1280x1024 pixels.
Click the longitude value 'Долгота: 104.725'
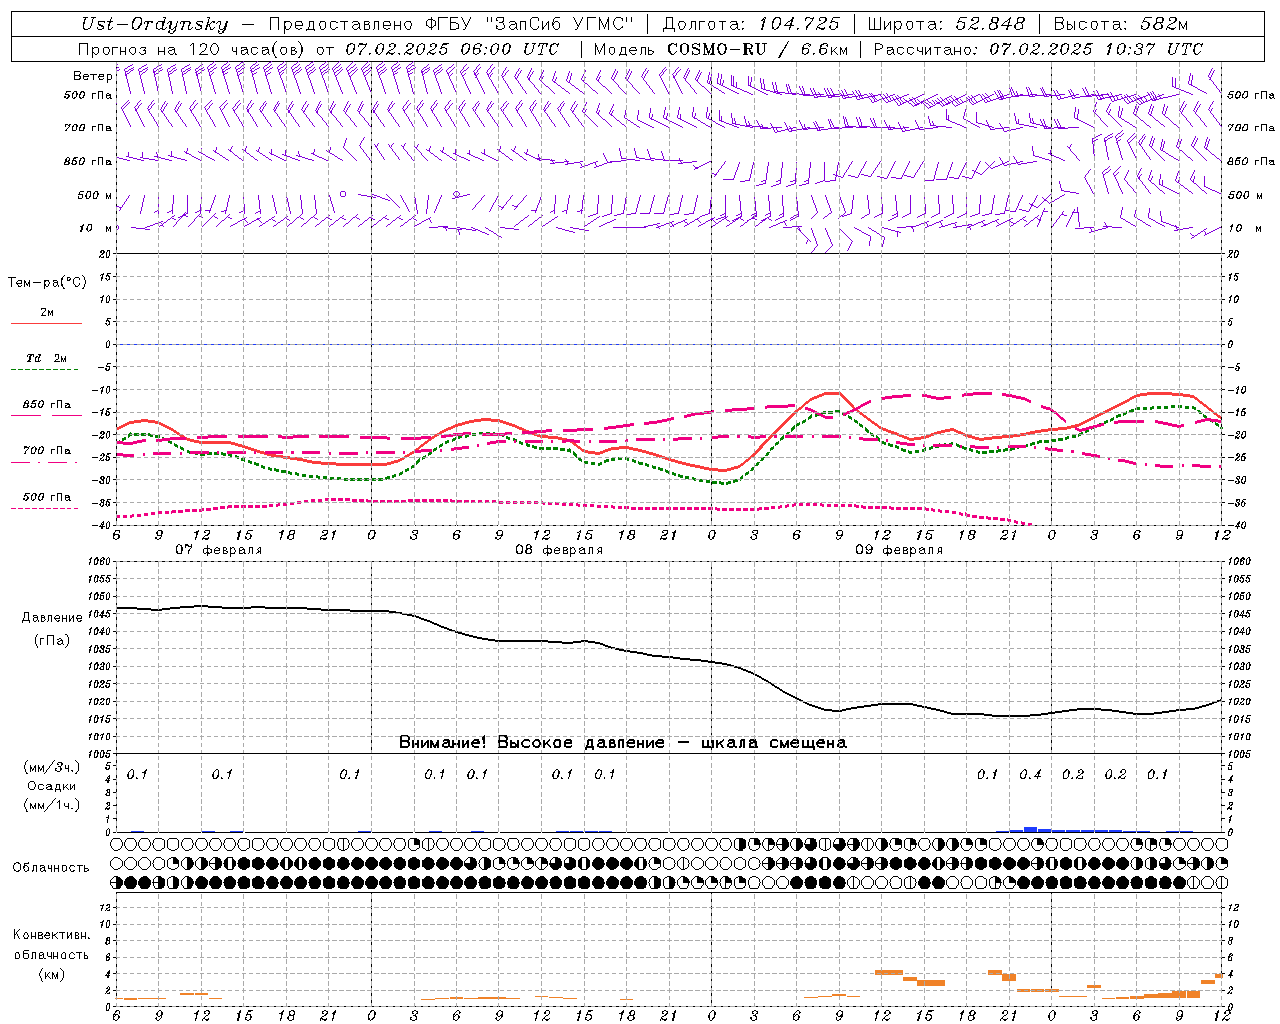[x=751, y=25]
